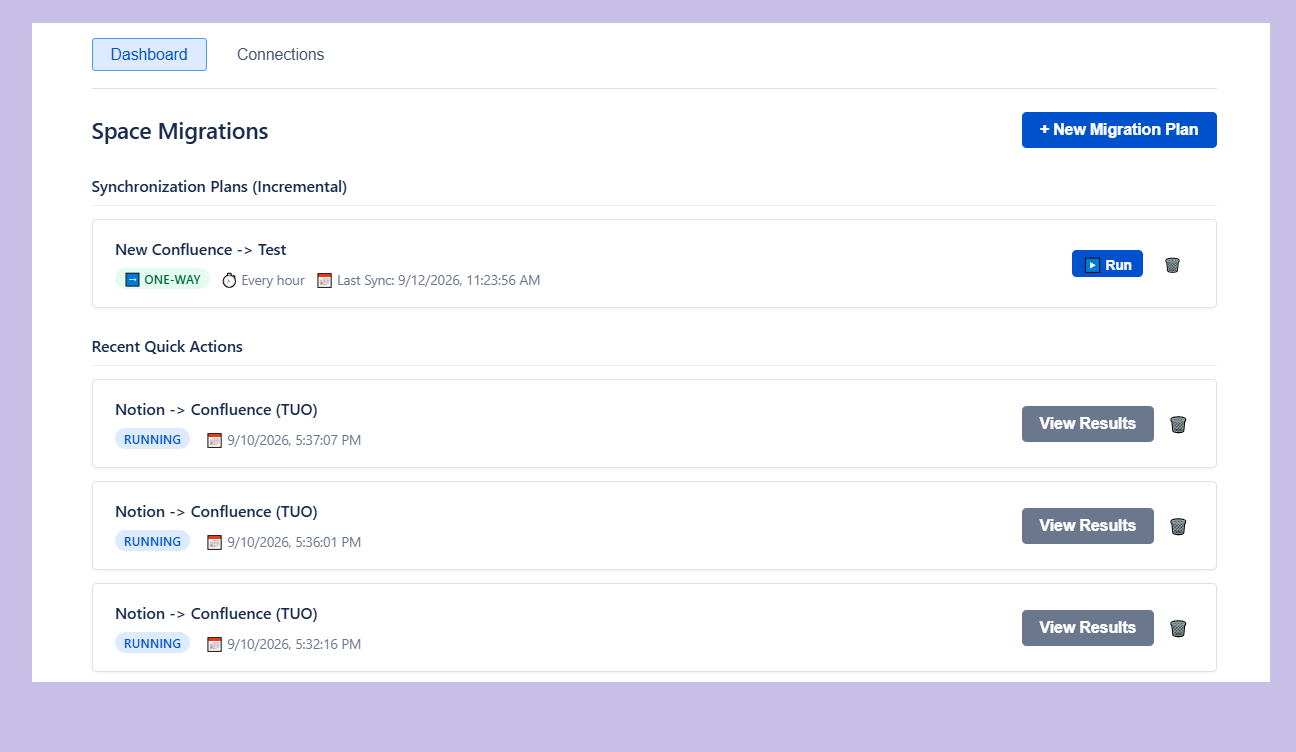Click the ONE-WAY arrow badge icon
Screen dimensions: 1296x752
click(x=132, y=280)
